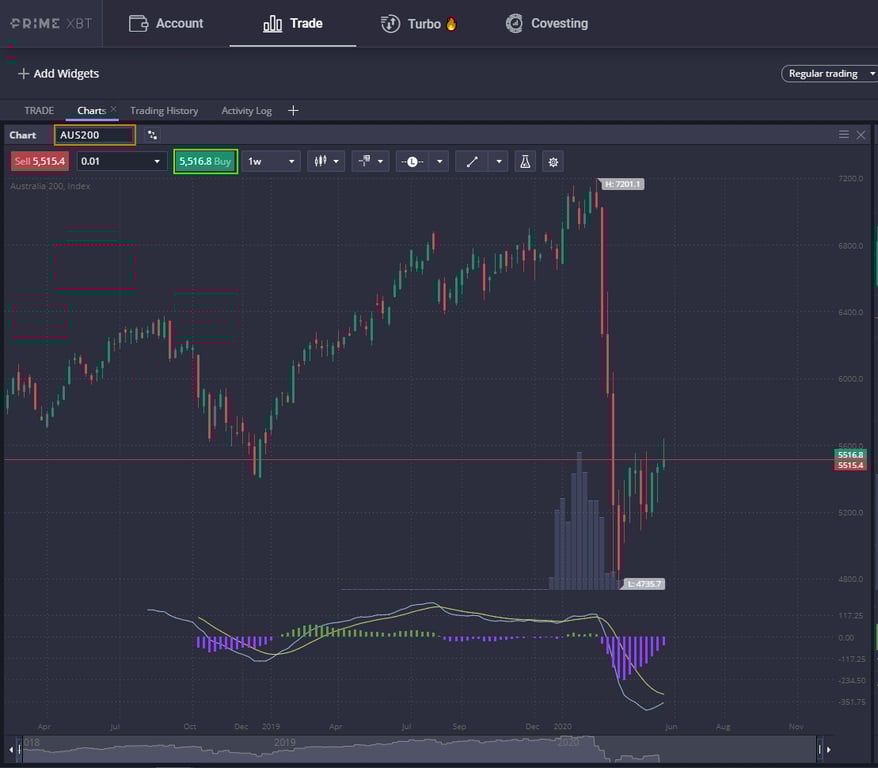Open the Turbo section with flame icon
The width and height of the screenshot is (878, 768).
pos(419,22)
